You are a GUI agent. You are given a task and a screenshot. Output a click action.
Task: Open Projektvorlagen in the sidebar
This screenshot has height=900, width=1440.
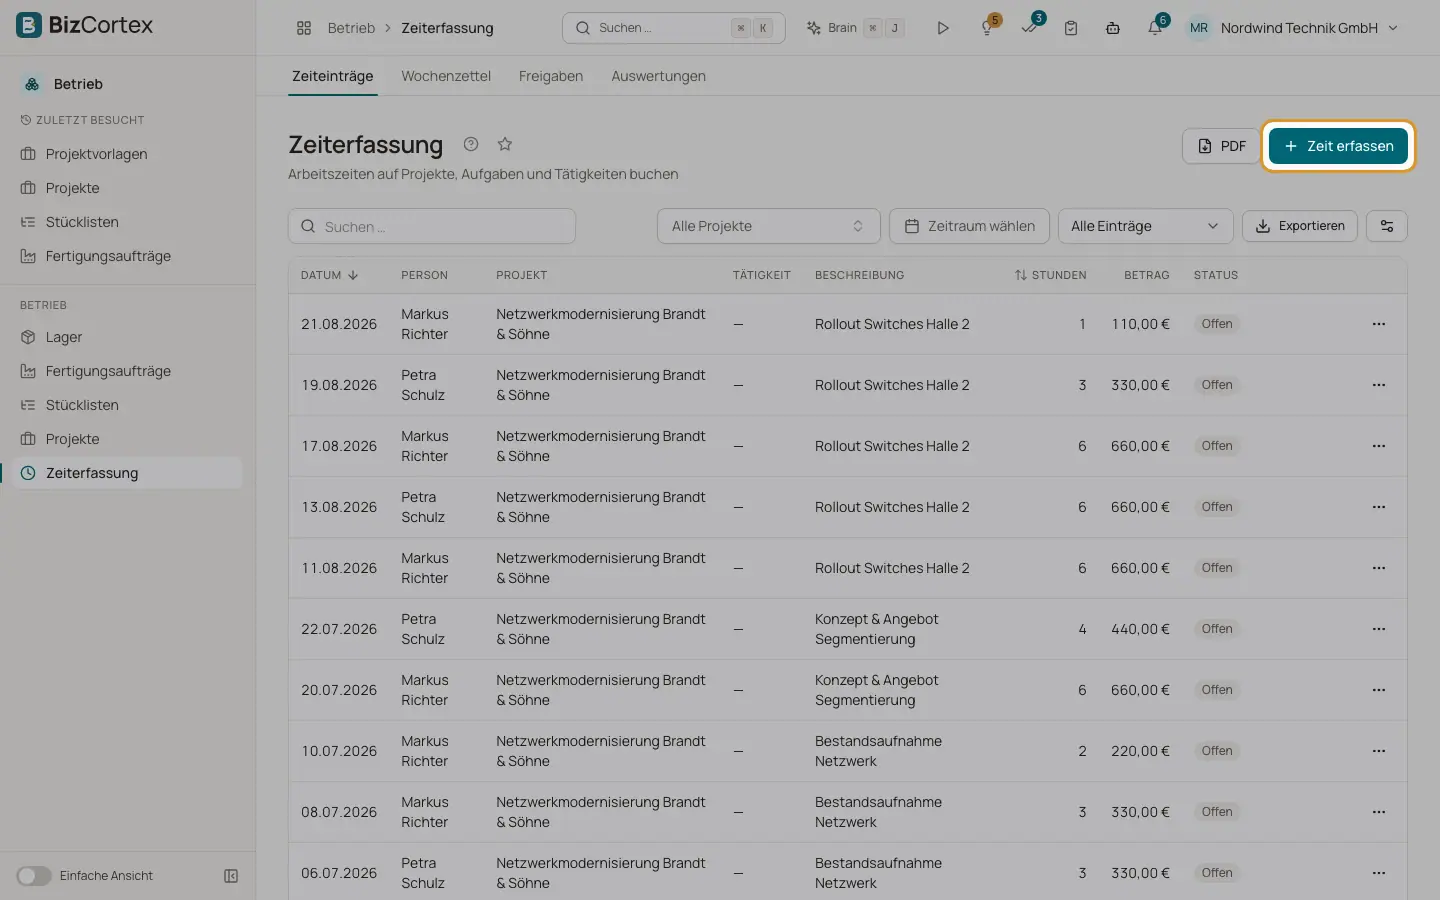click(x=96, y=154)
